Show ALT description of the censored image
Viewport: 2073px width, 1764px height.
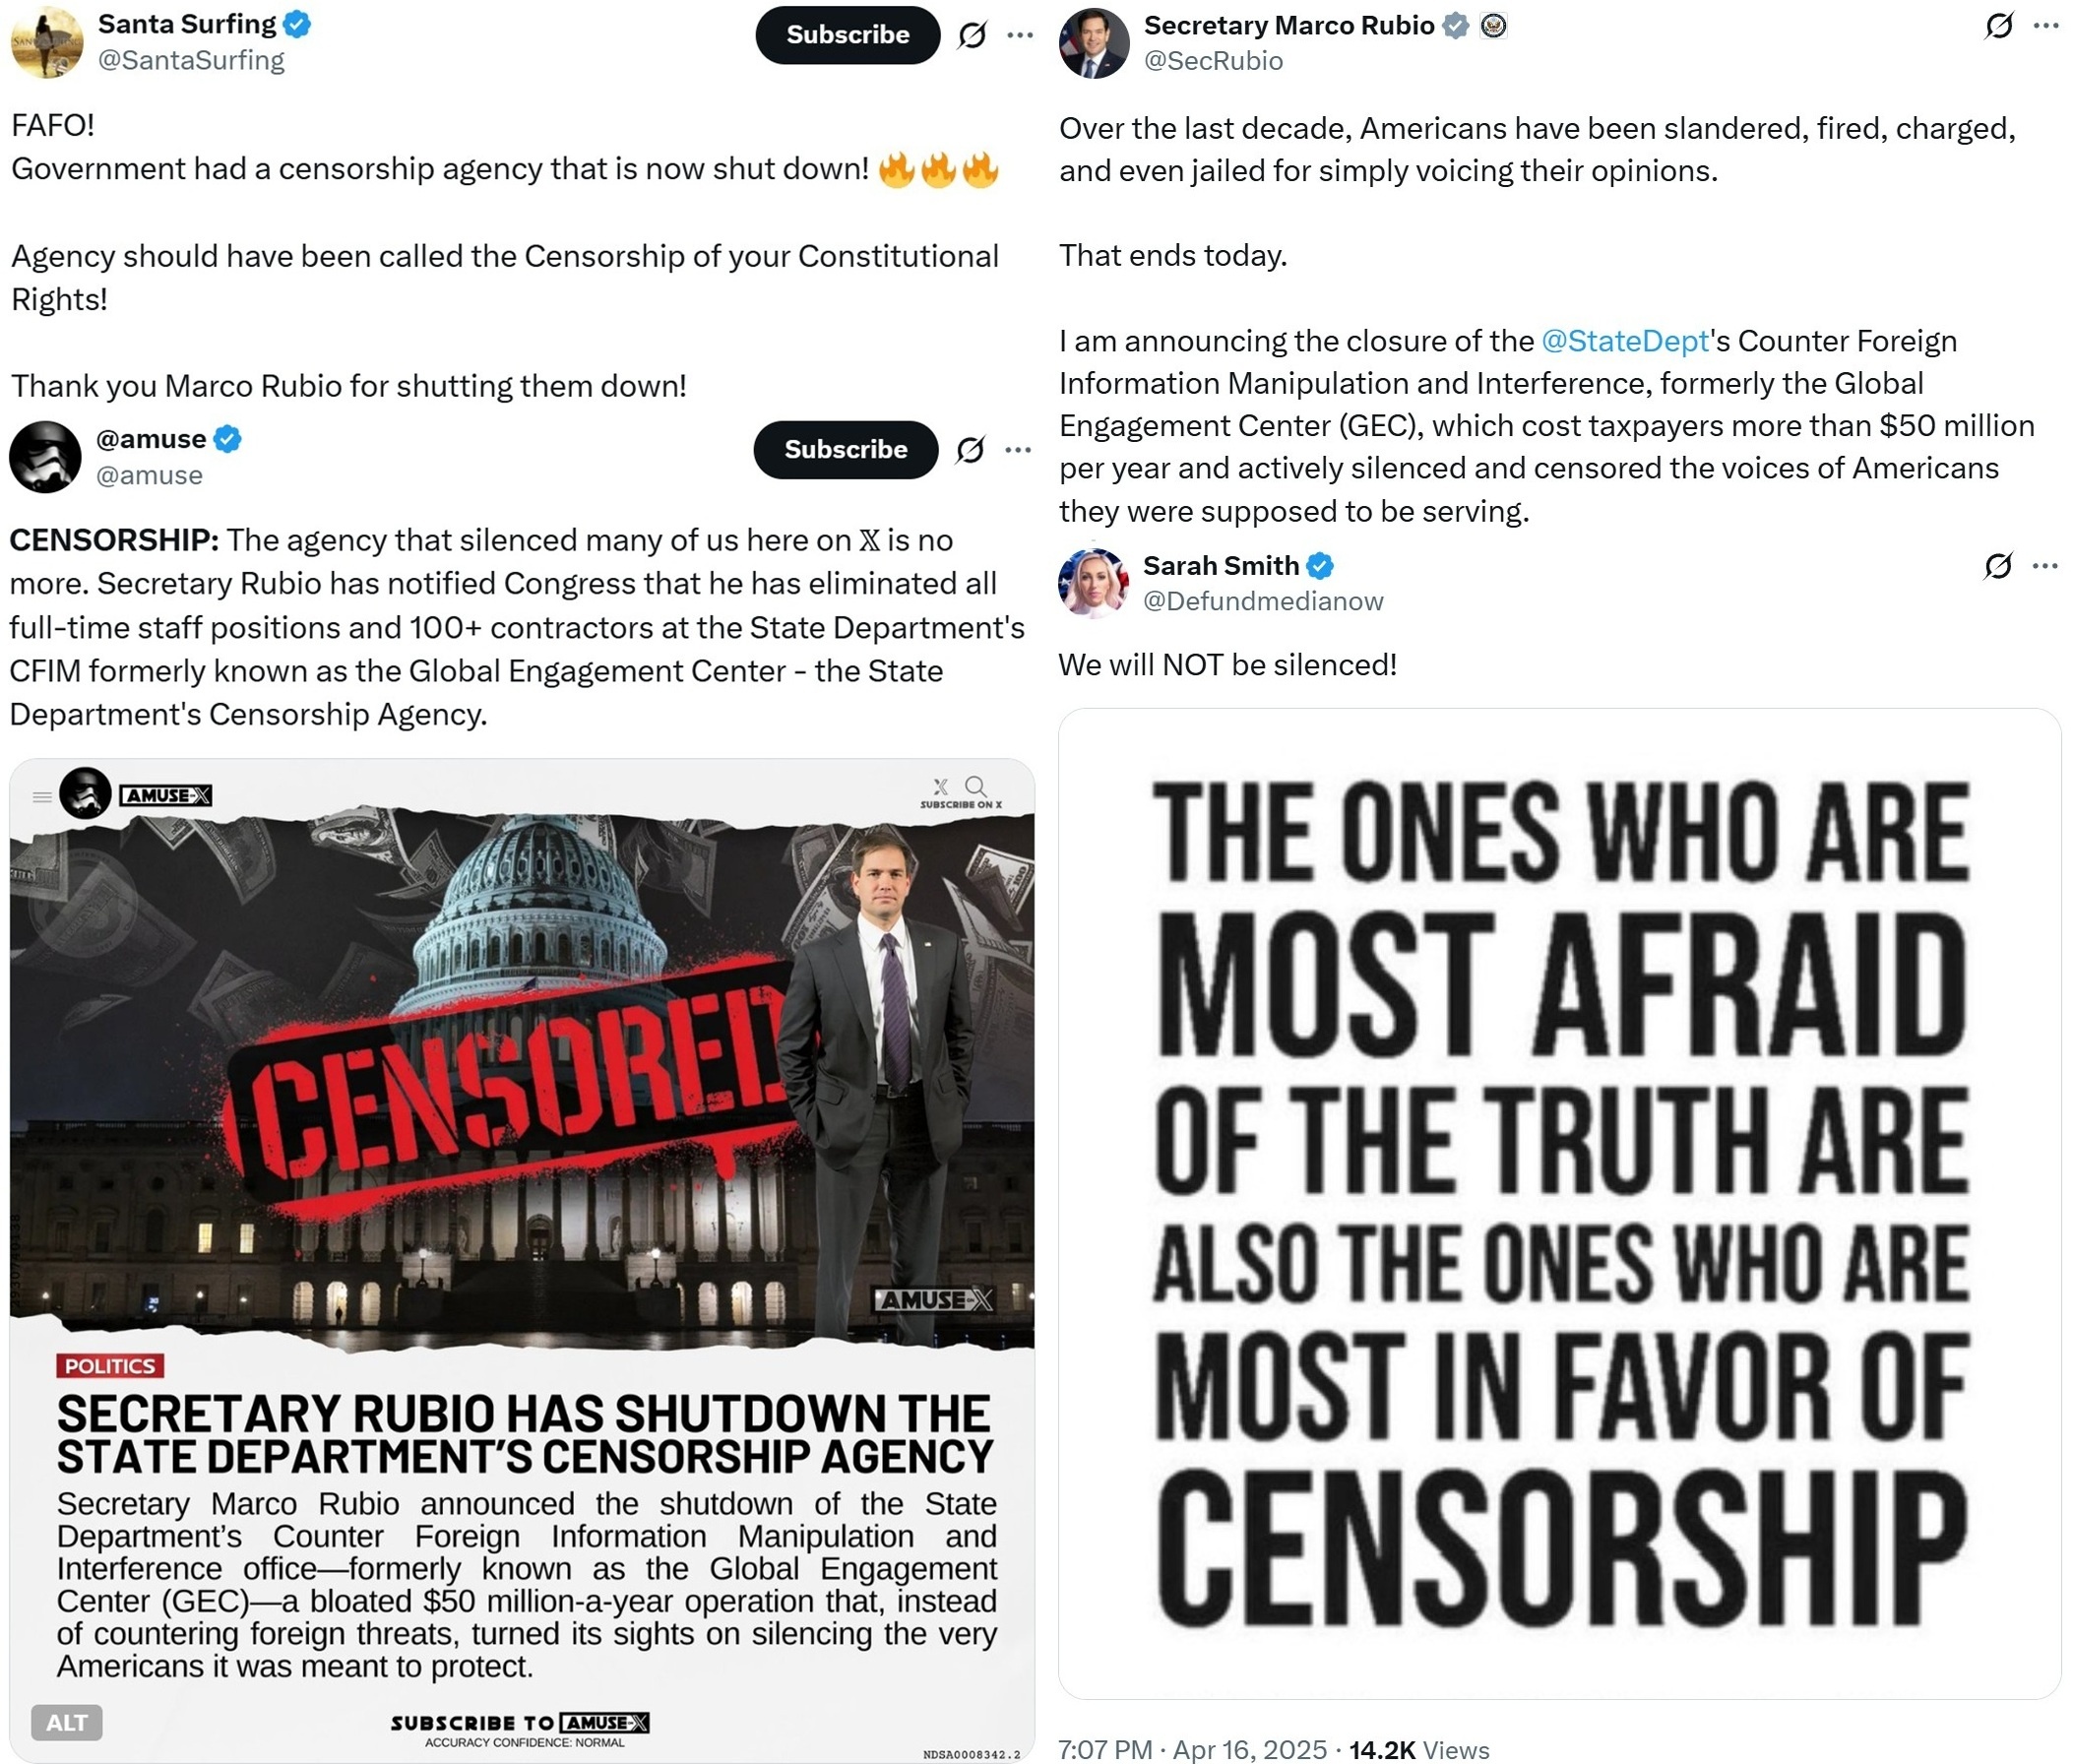coord(67,1722)
